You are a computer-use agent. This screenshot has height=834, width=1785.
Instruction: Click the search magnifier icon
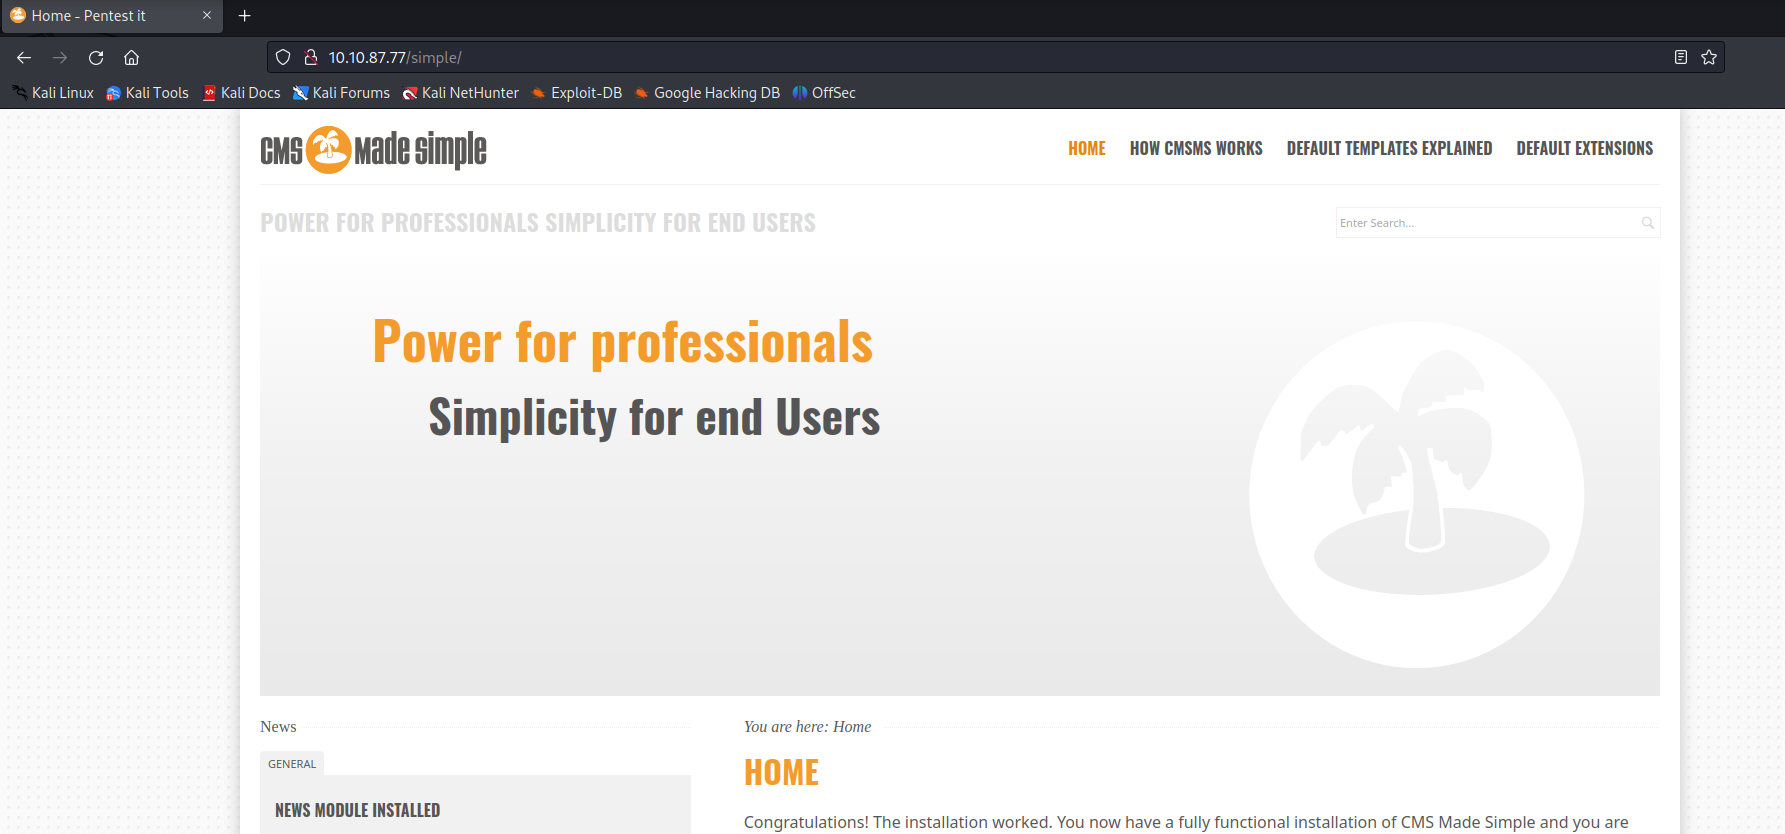click(1648, 223)
